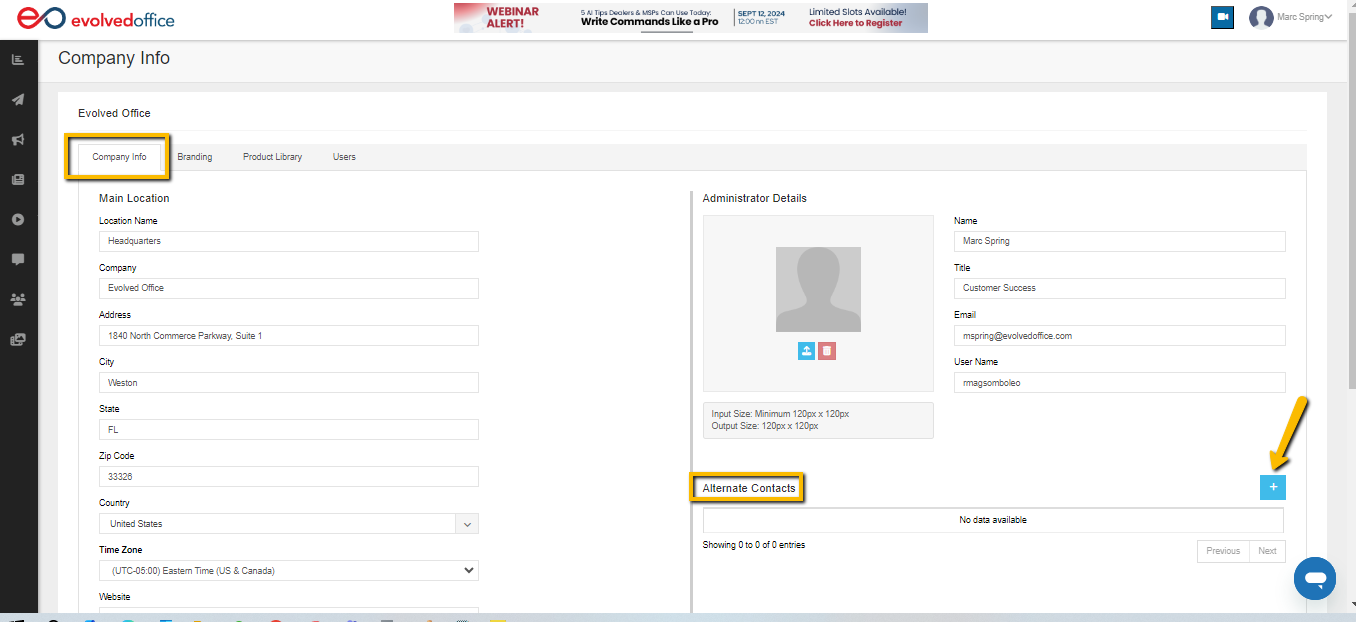Click the evolvedoffice logo

coord(95,19)
